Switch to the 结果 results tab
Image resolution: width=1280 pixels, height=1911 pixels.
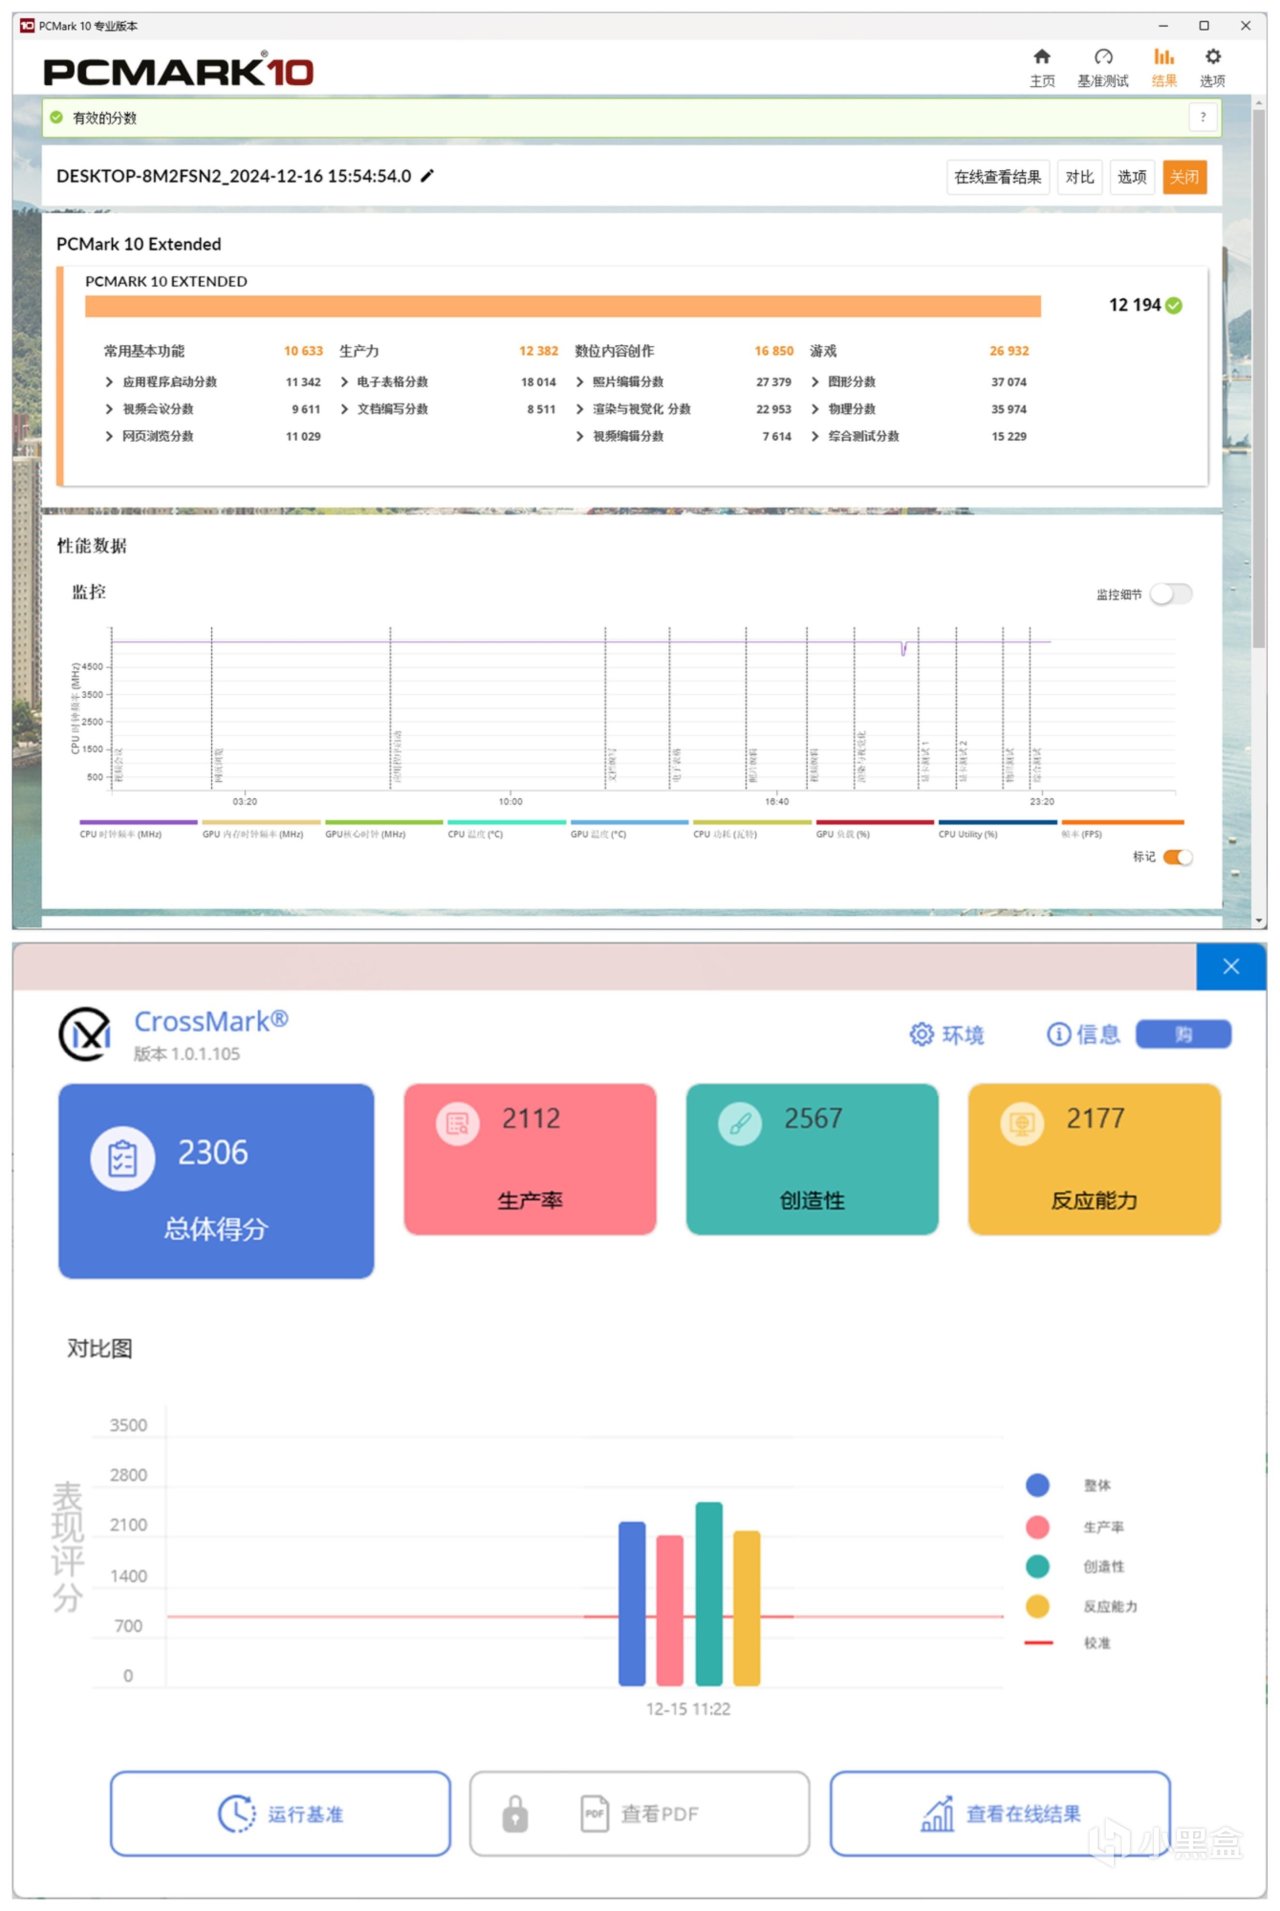tap(1164, 67)
